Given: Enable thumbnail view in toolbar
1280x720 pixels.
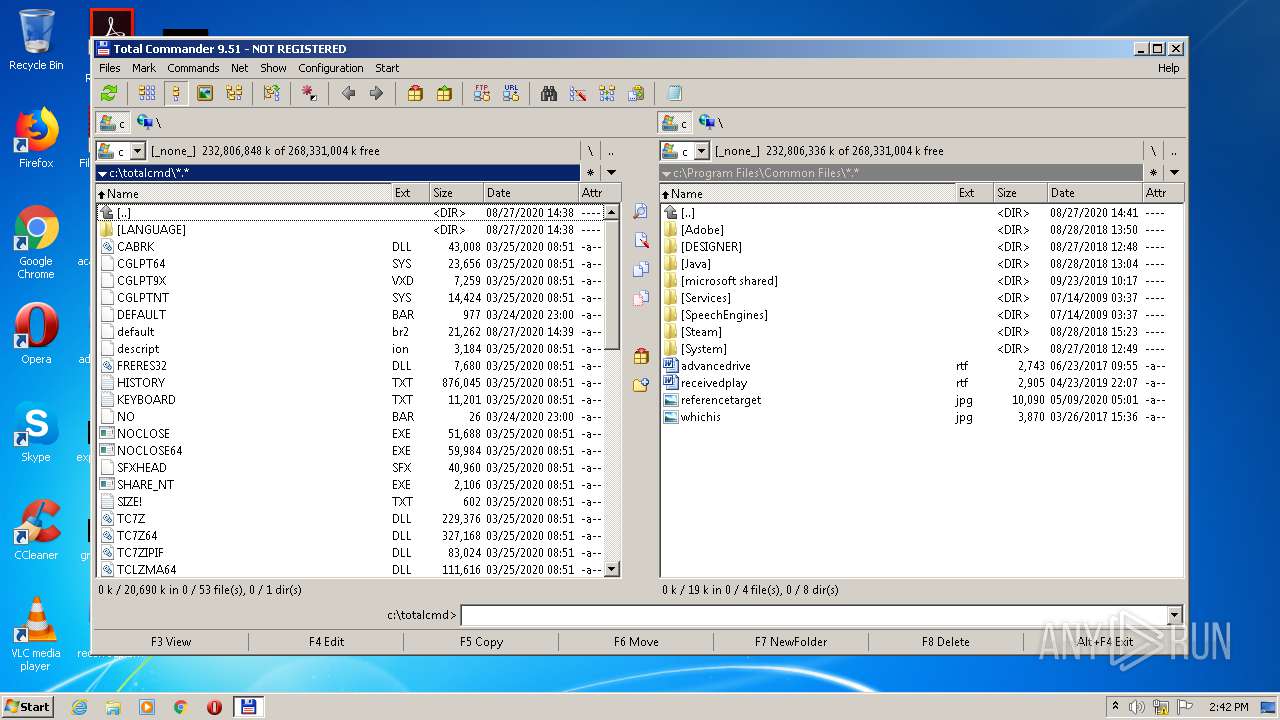Looking at the screenshot, I should [x=205, y=93].
